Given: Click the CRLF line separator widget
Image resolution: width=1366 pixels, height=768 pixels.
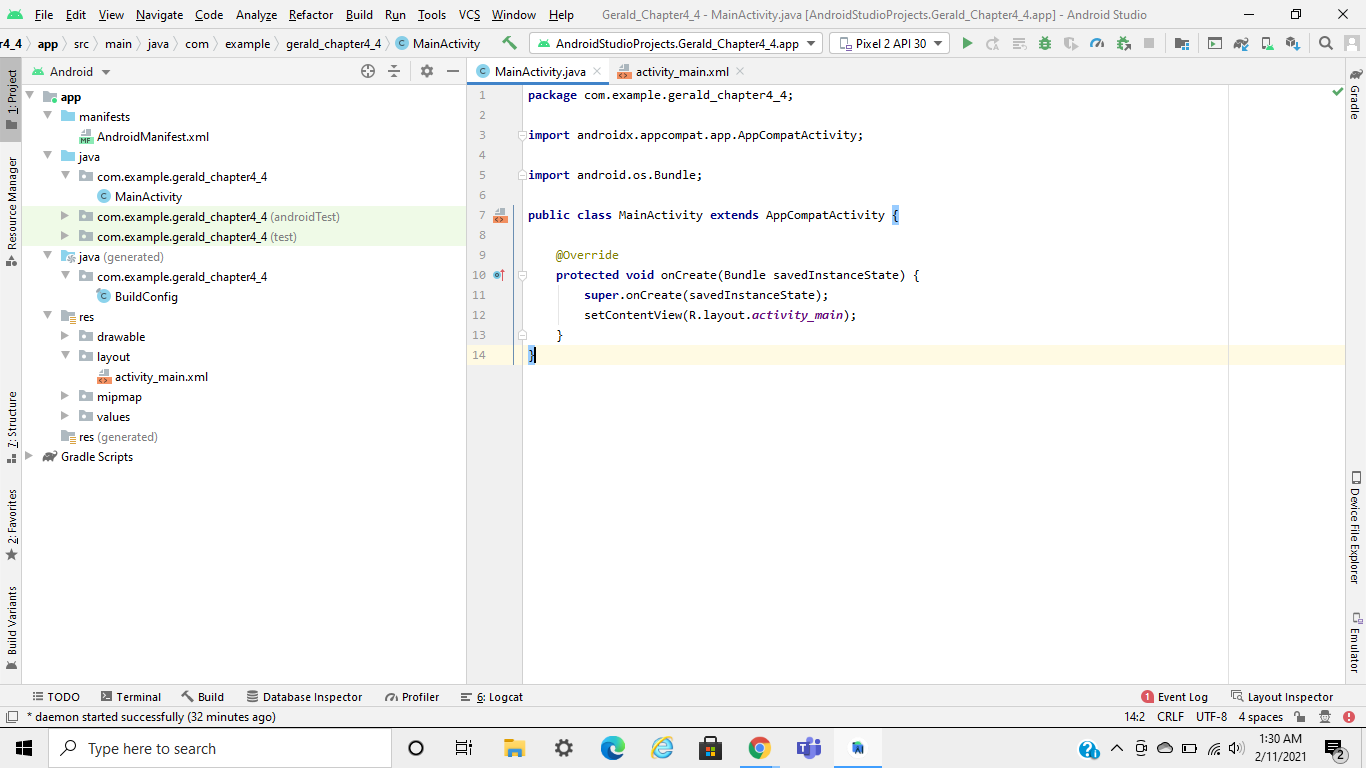Looking at the screenshot, I should point(1170,717).
